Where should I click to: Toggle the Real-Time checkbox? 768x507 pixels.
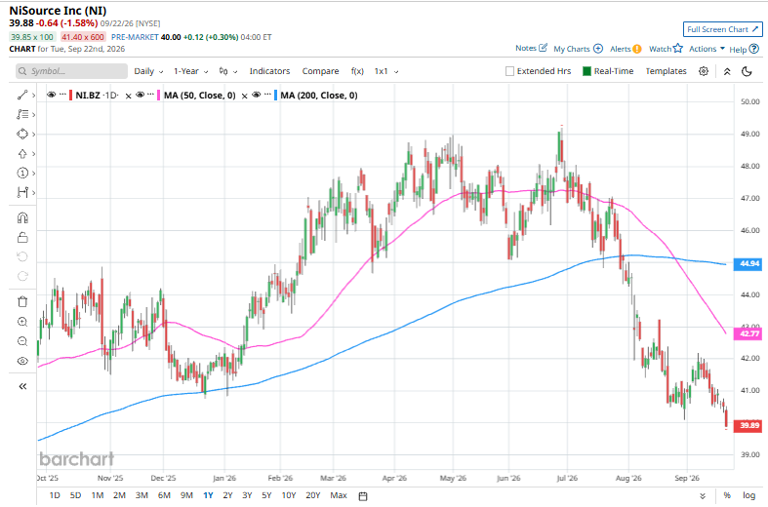click(587, 72)
